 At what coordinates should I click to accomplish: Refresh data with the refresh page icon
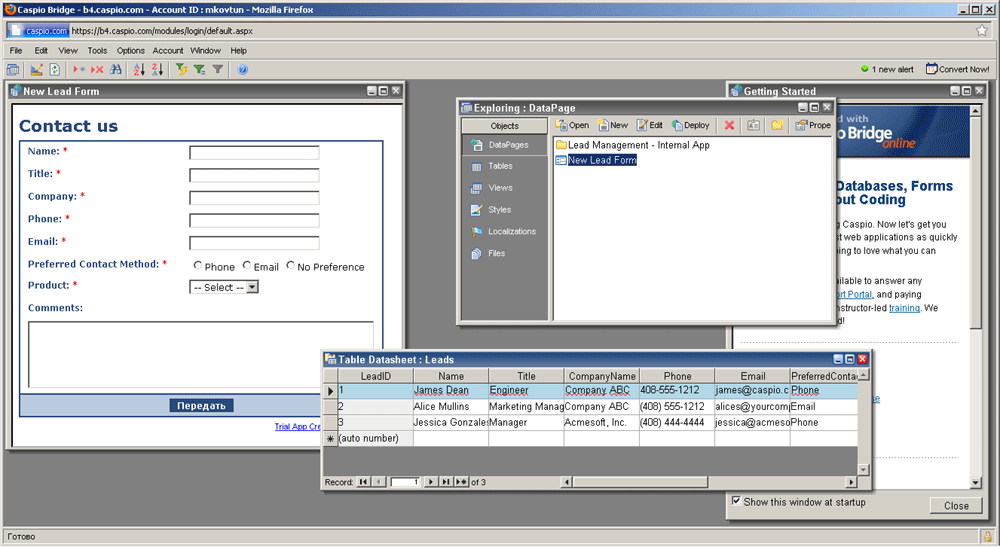[55, 69]
